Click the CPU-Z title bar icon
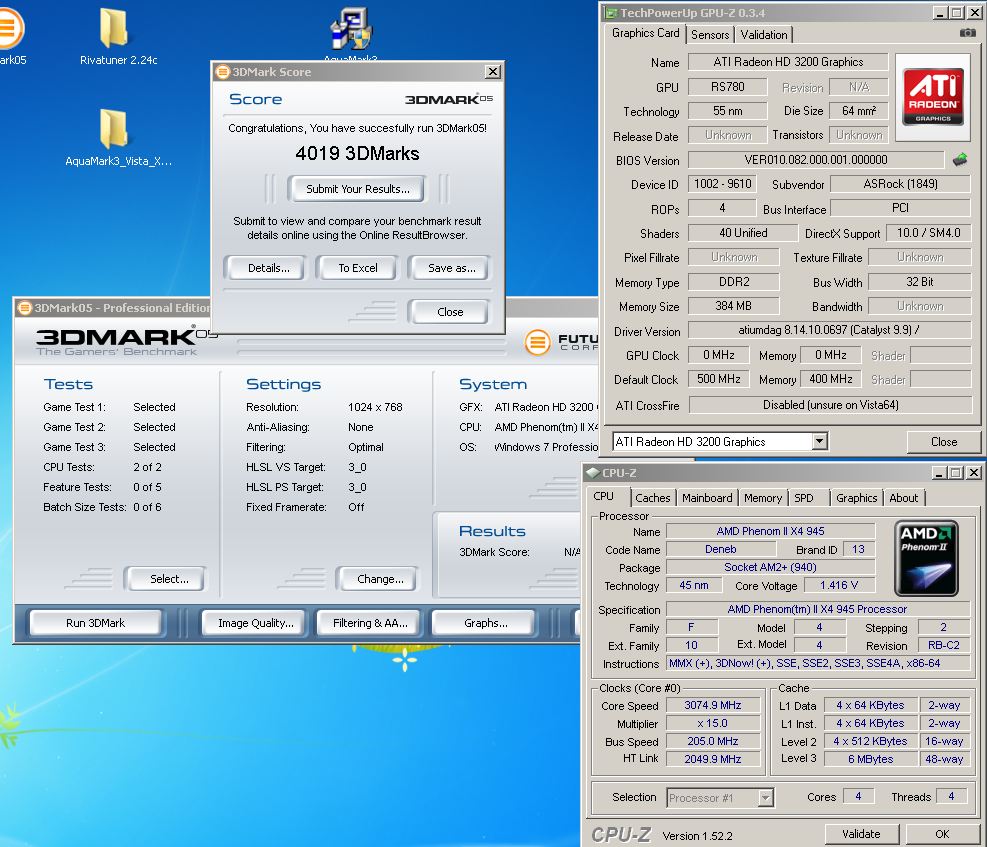The image size is (987, 847). point(592,473)
